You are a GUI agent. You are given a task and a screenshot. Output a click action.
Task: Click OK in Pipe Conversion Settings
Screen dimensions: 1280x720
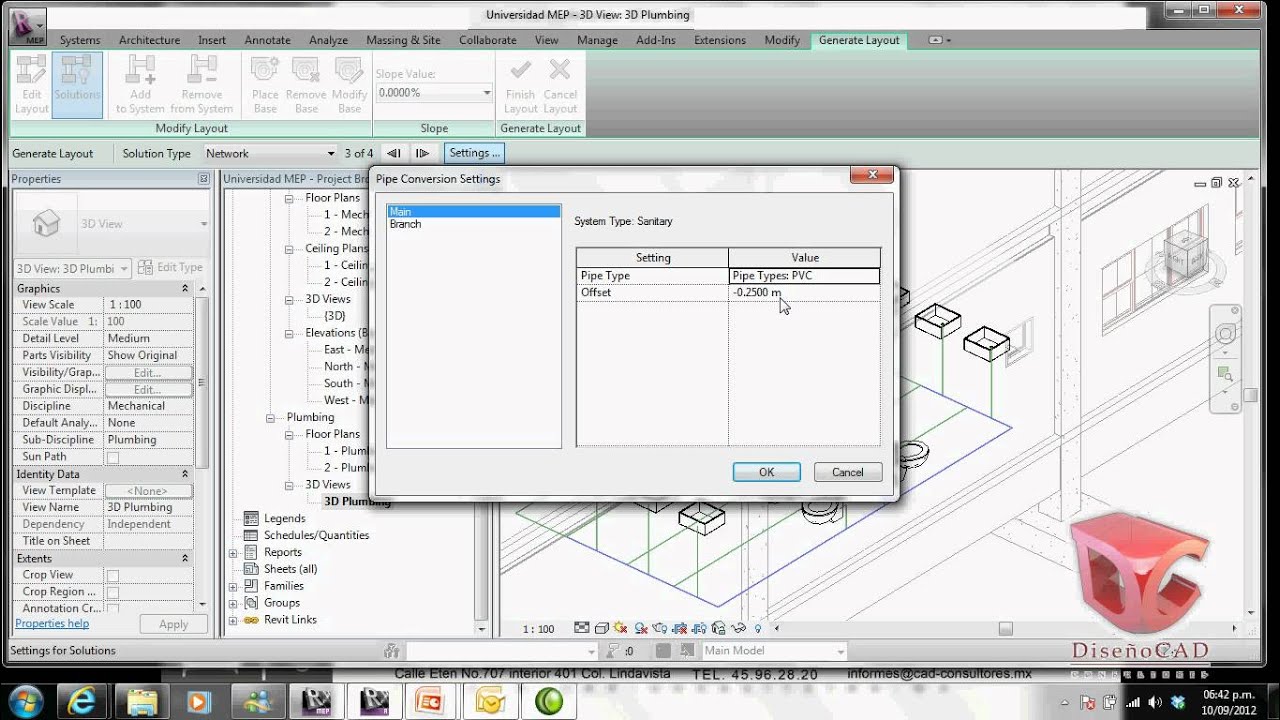click(766, 472)
